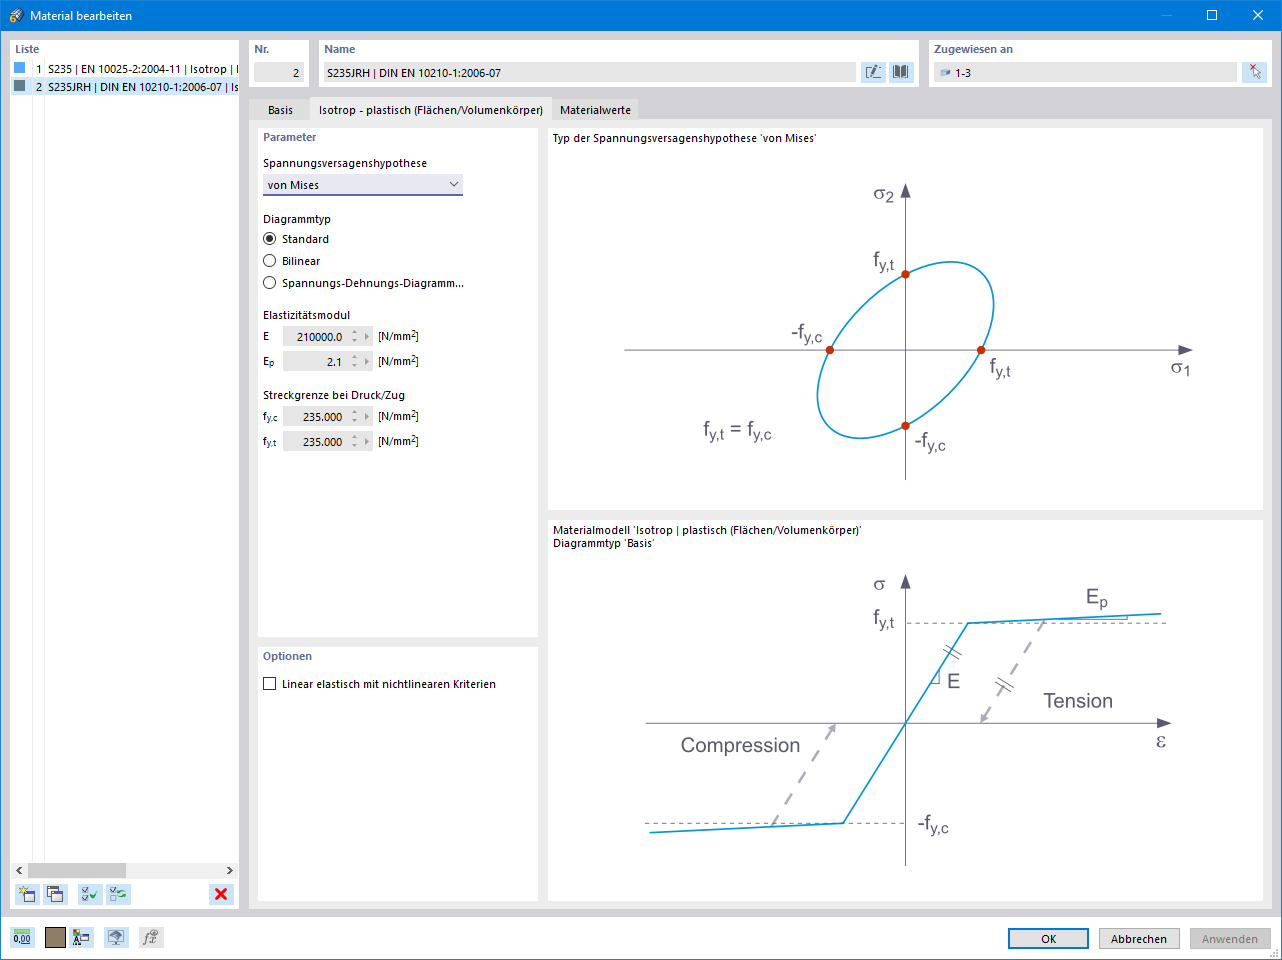Screen dimensions: 1282x960
Task: Click the gray color square of material 2
Action: [19, 86]
